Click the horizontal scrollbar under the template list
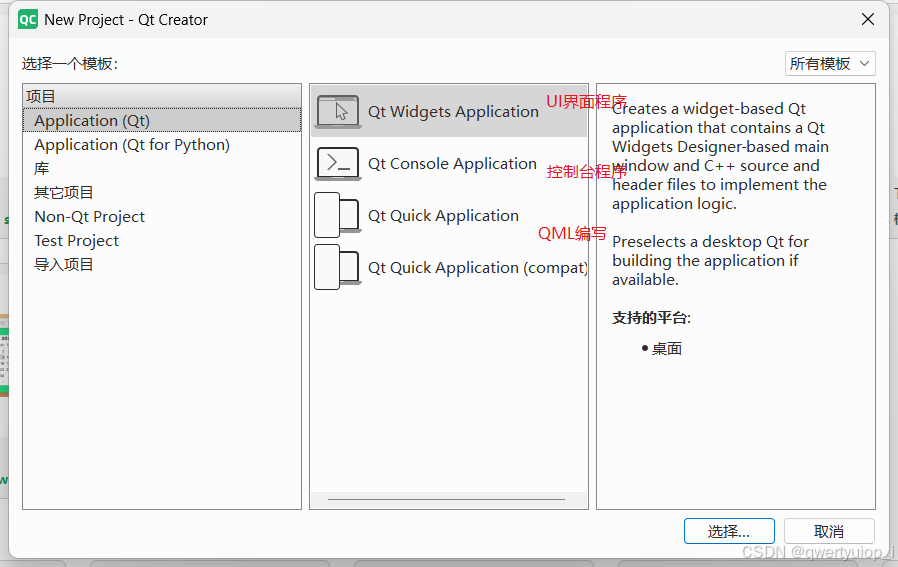Image resolution: width=898 pixels, height=567 pixels. pyautogui.click(x=446, y=499)
